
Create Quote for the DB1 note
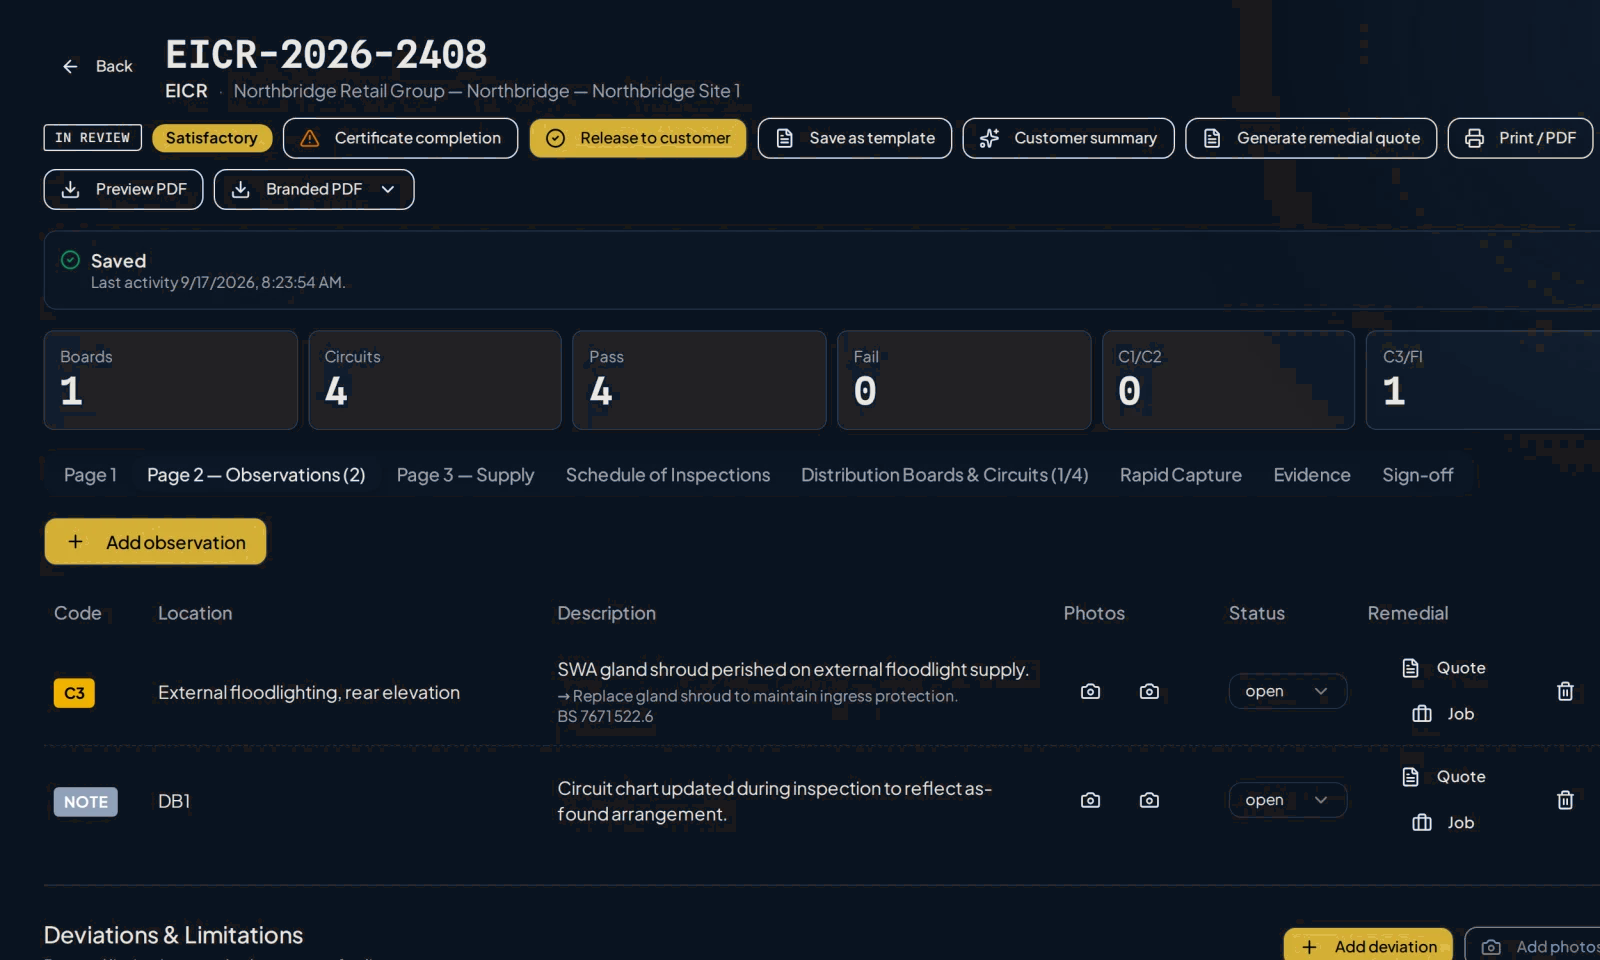pos(1444,777)
